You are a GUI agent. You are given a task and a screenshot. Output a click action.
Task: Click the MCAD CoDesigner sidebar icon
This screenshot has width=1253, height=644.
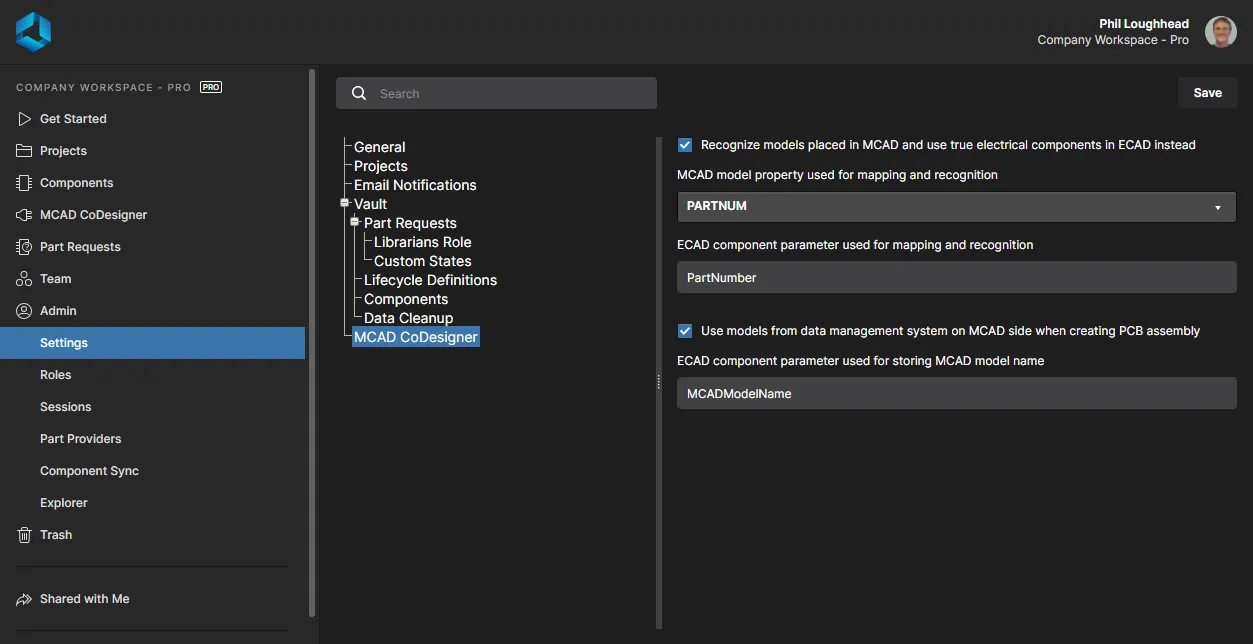point(24,215)
